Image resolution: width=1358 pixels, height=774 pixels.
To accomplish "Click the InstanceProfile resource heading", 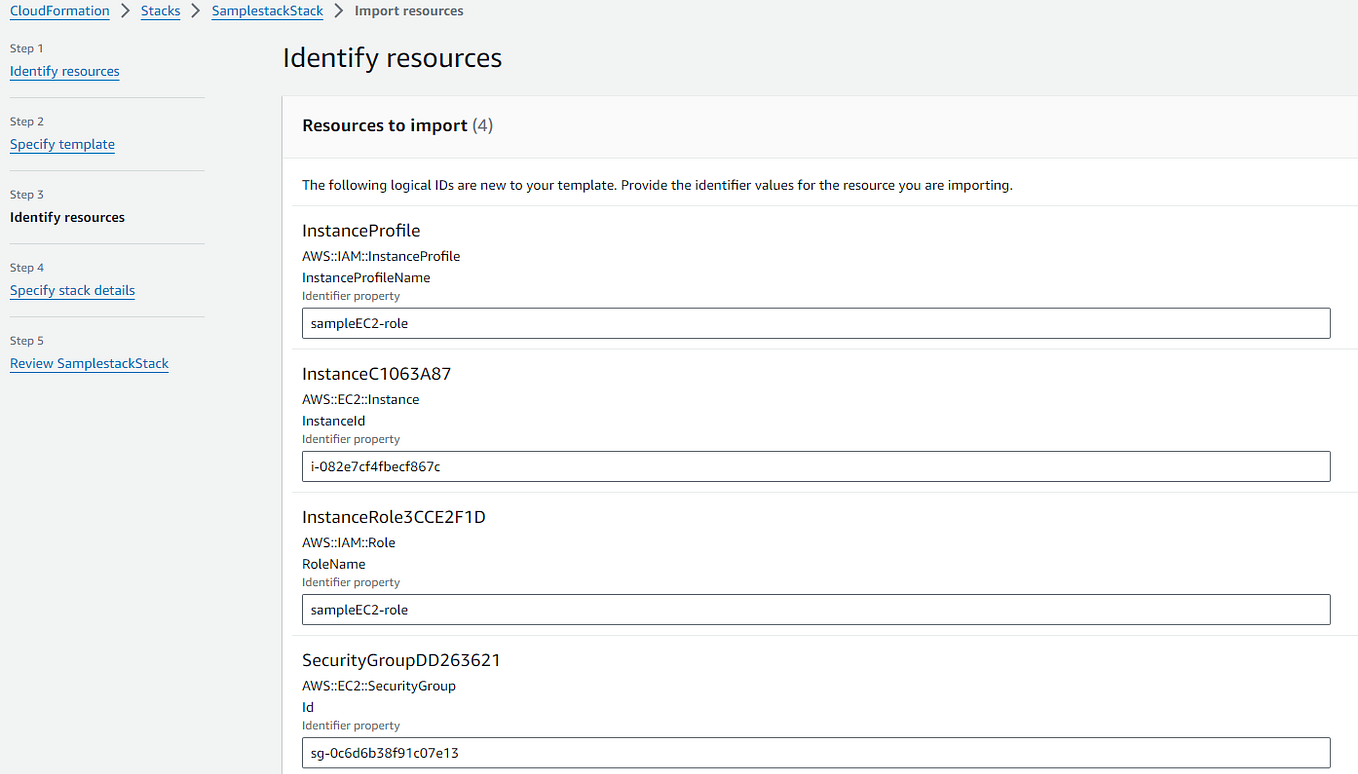I will click(361, 230).
